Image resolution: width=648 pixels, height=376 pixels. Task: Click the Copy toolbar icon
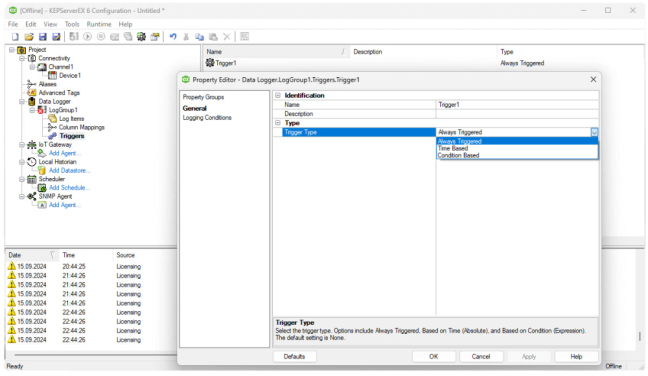[200, 37]
